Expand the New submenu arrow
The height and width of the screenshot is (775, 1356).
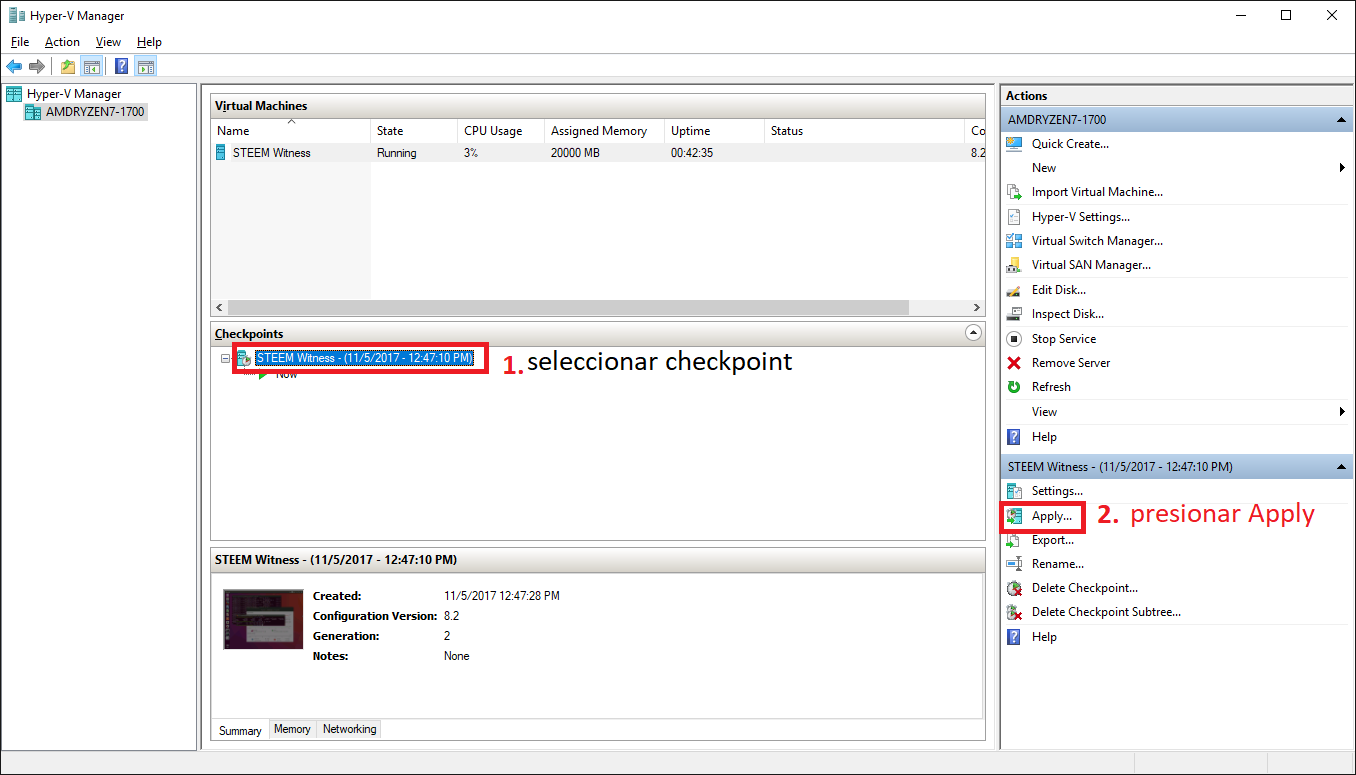tap(1342, 168)
